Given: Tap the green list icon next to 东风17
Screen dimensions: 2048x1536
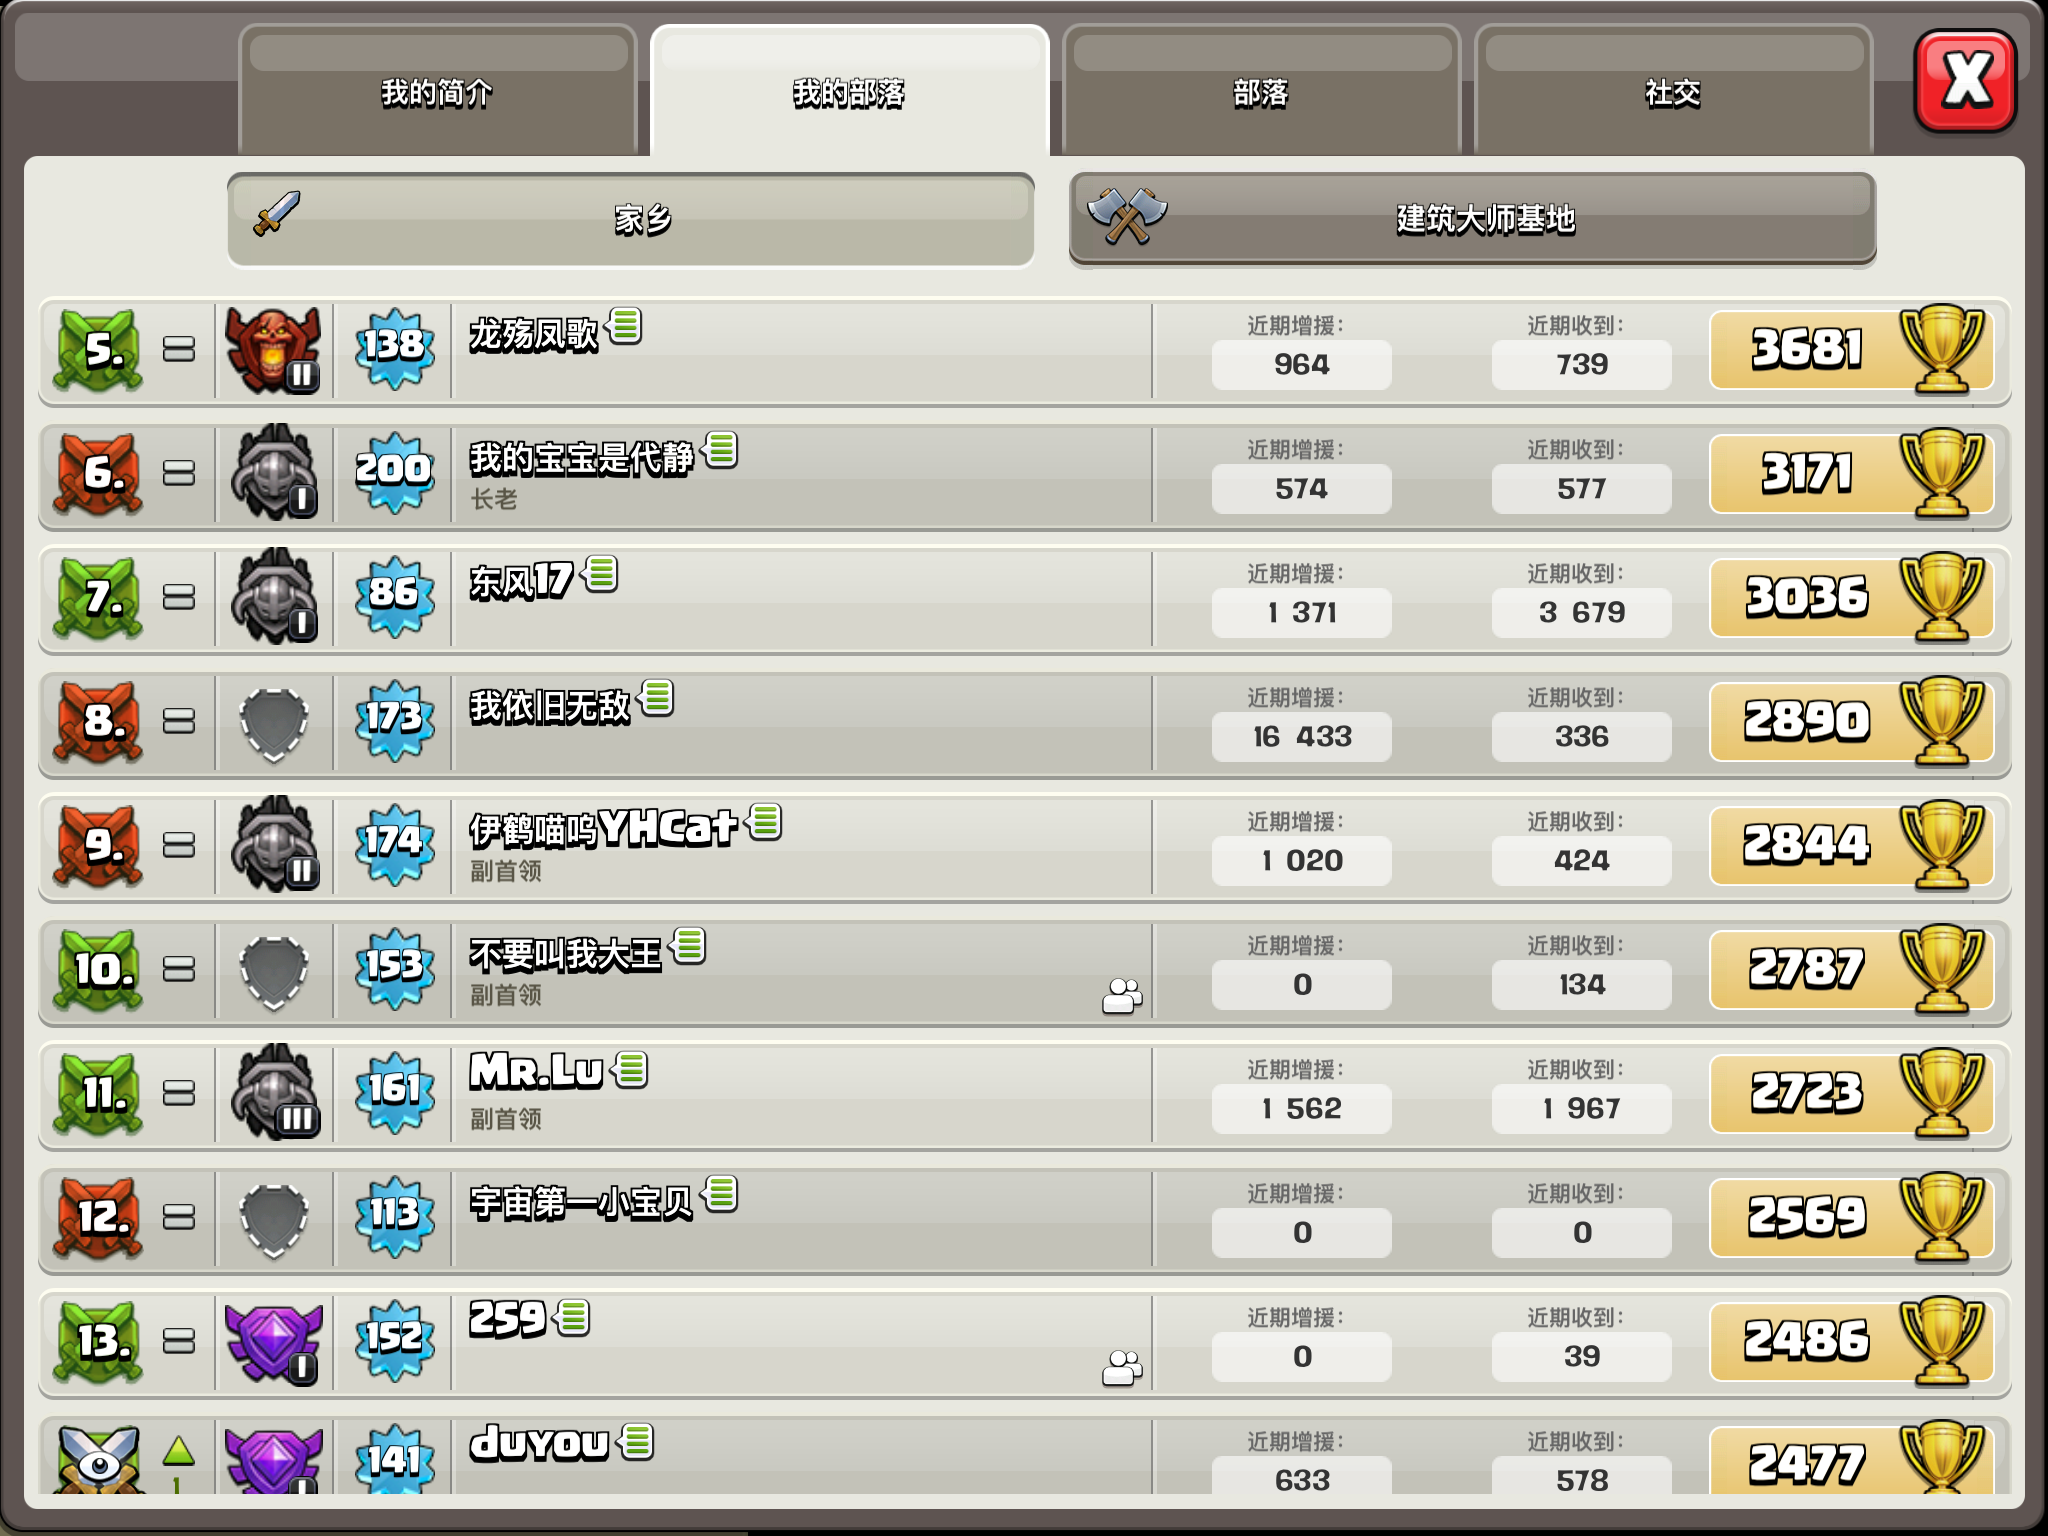Looking at the screenshot, I should tap(601, 574).
